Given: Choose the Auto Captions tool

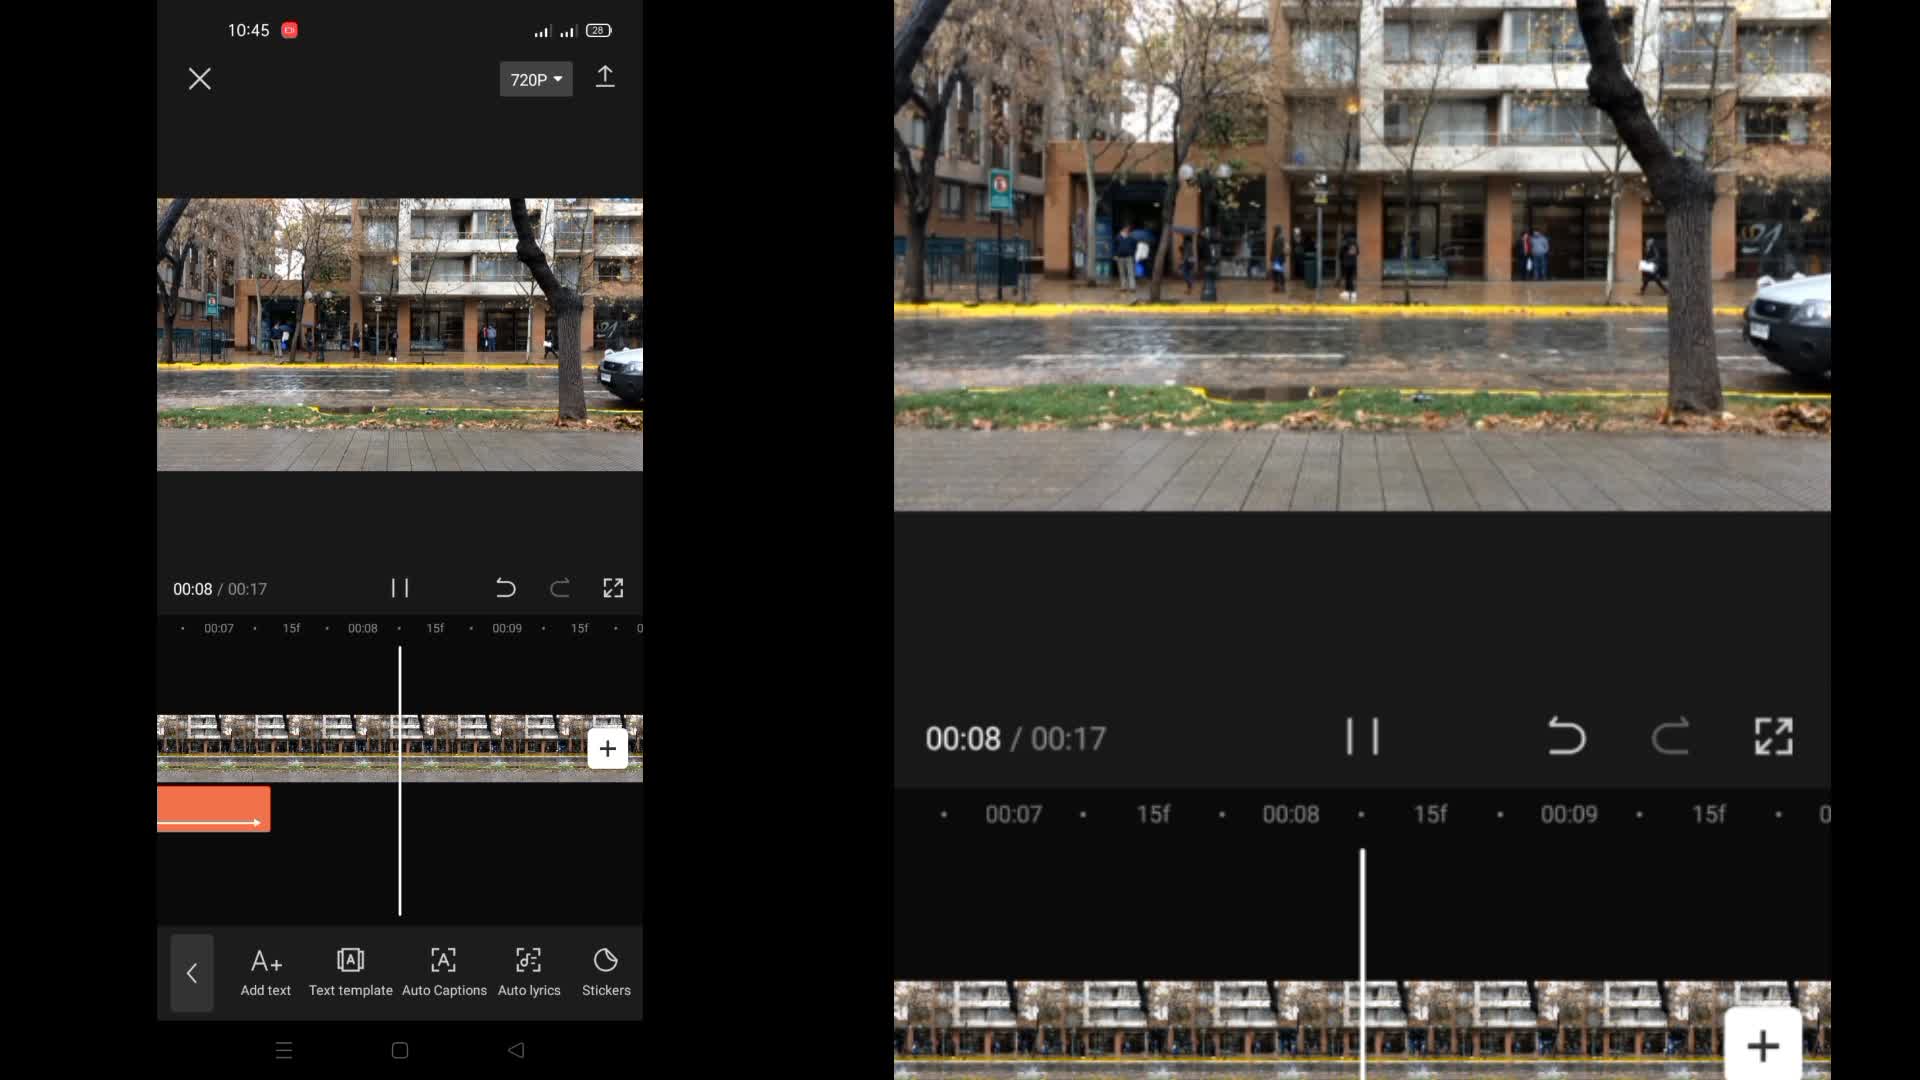Looking at the screenshot, I should (x=444, y=972).
